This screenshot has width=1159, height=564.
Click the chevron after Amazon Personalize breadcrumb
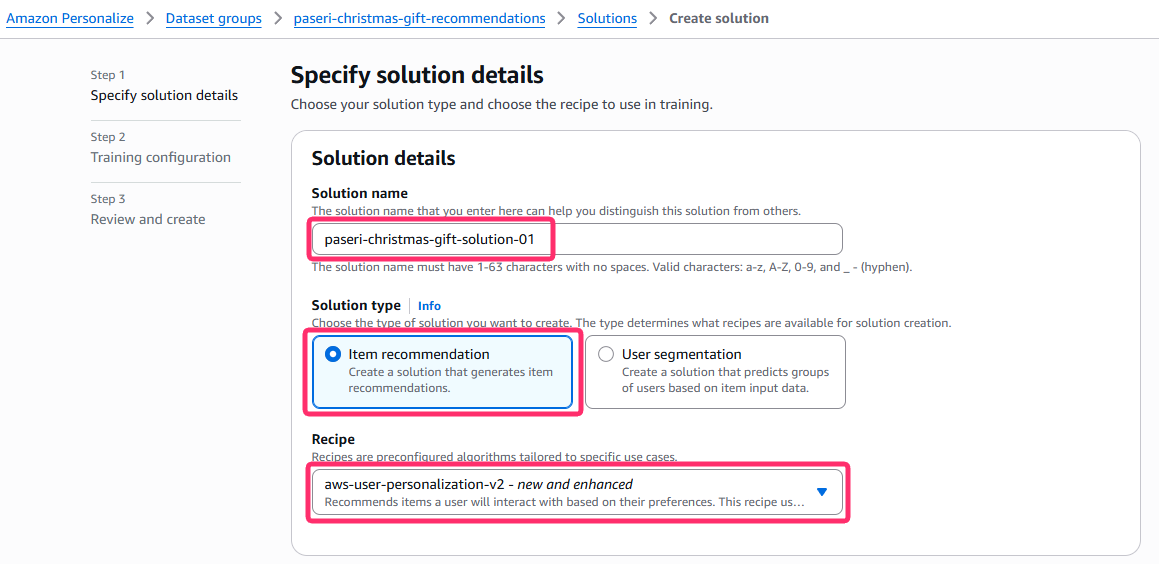[x=149, y=19]
